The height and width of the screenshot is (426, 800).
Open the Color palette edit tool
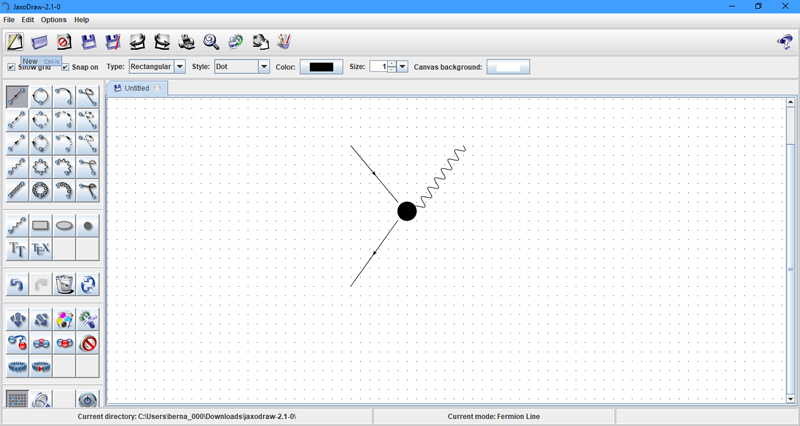click(x=64, y=320)
